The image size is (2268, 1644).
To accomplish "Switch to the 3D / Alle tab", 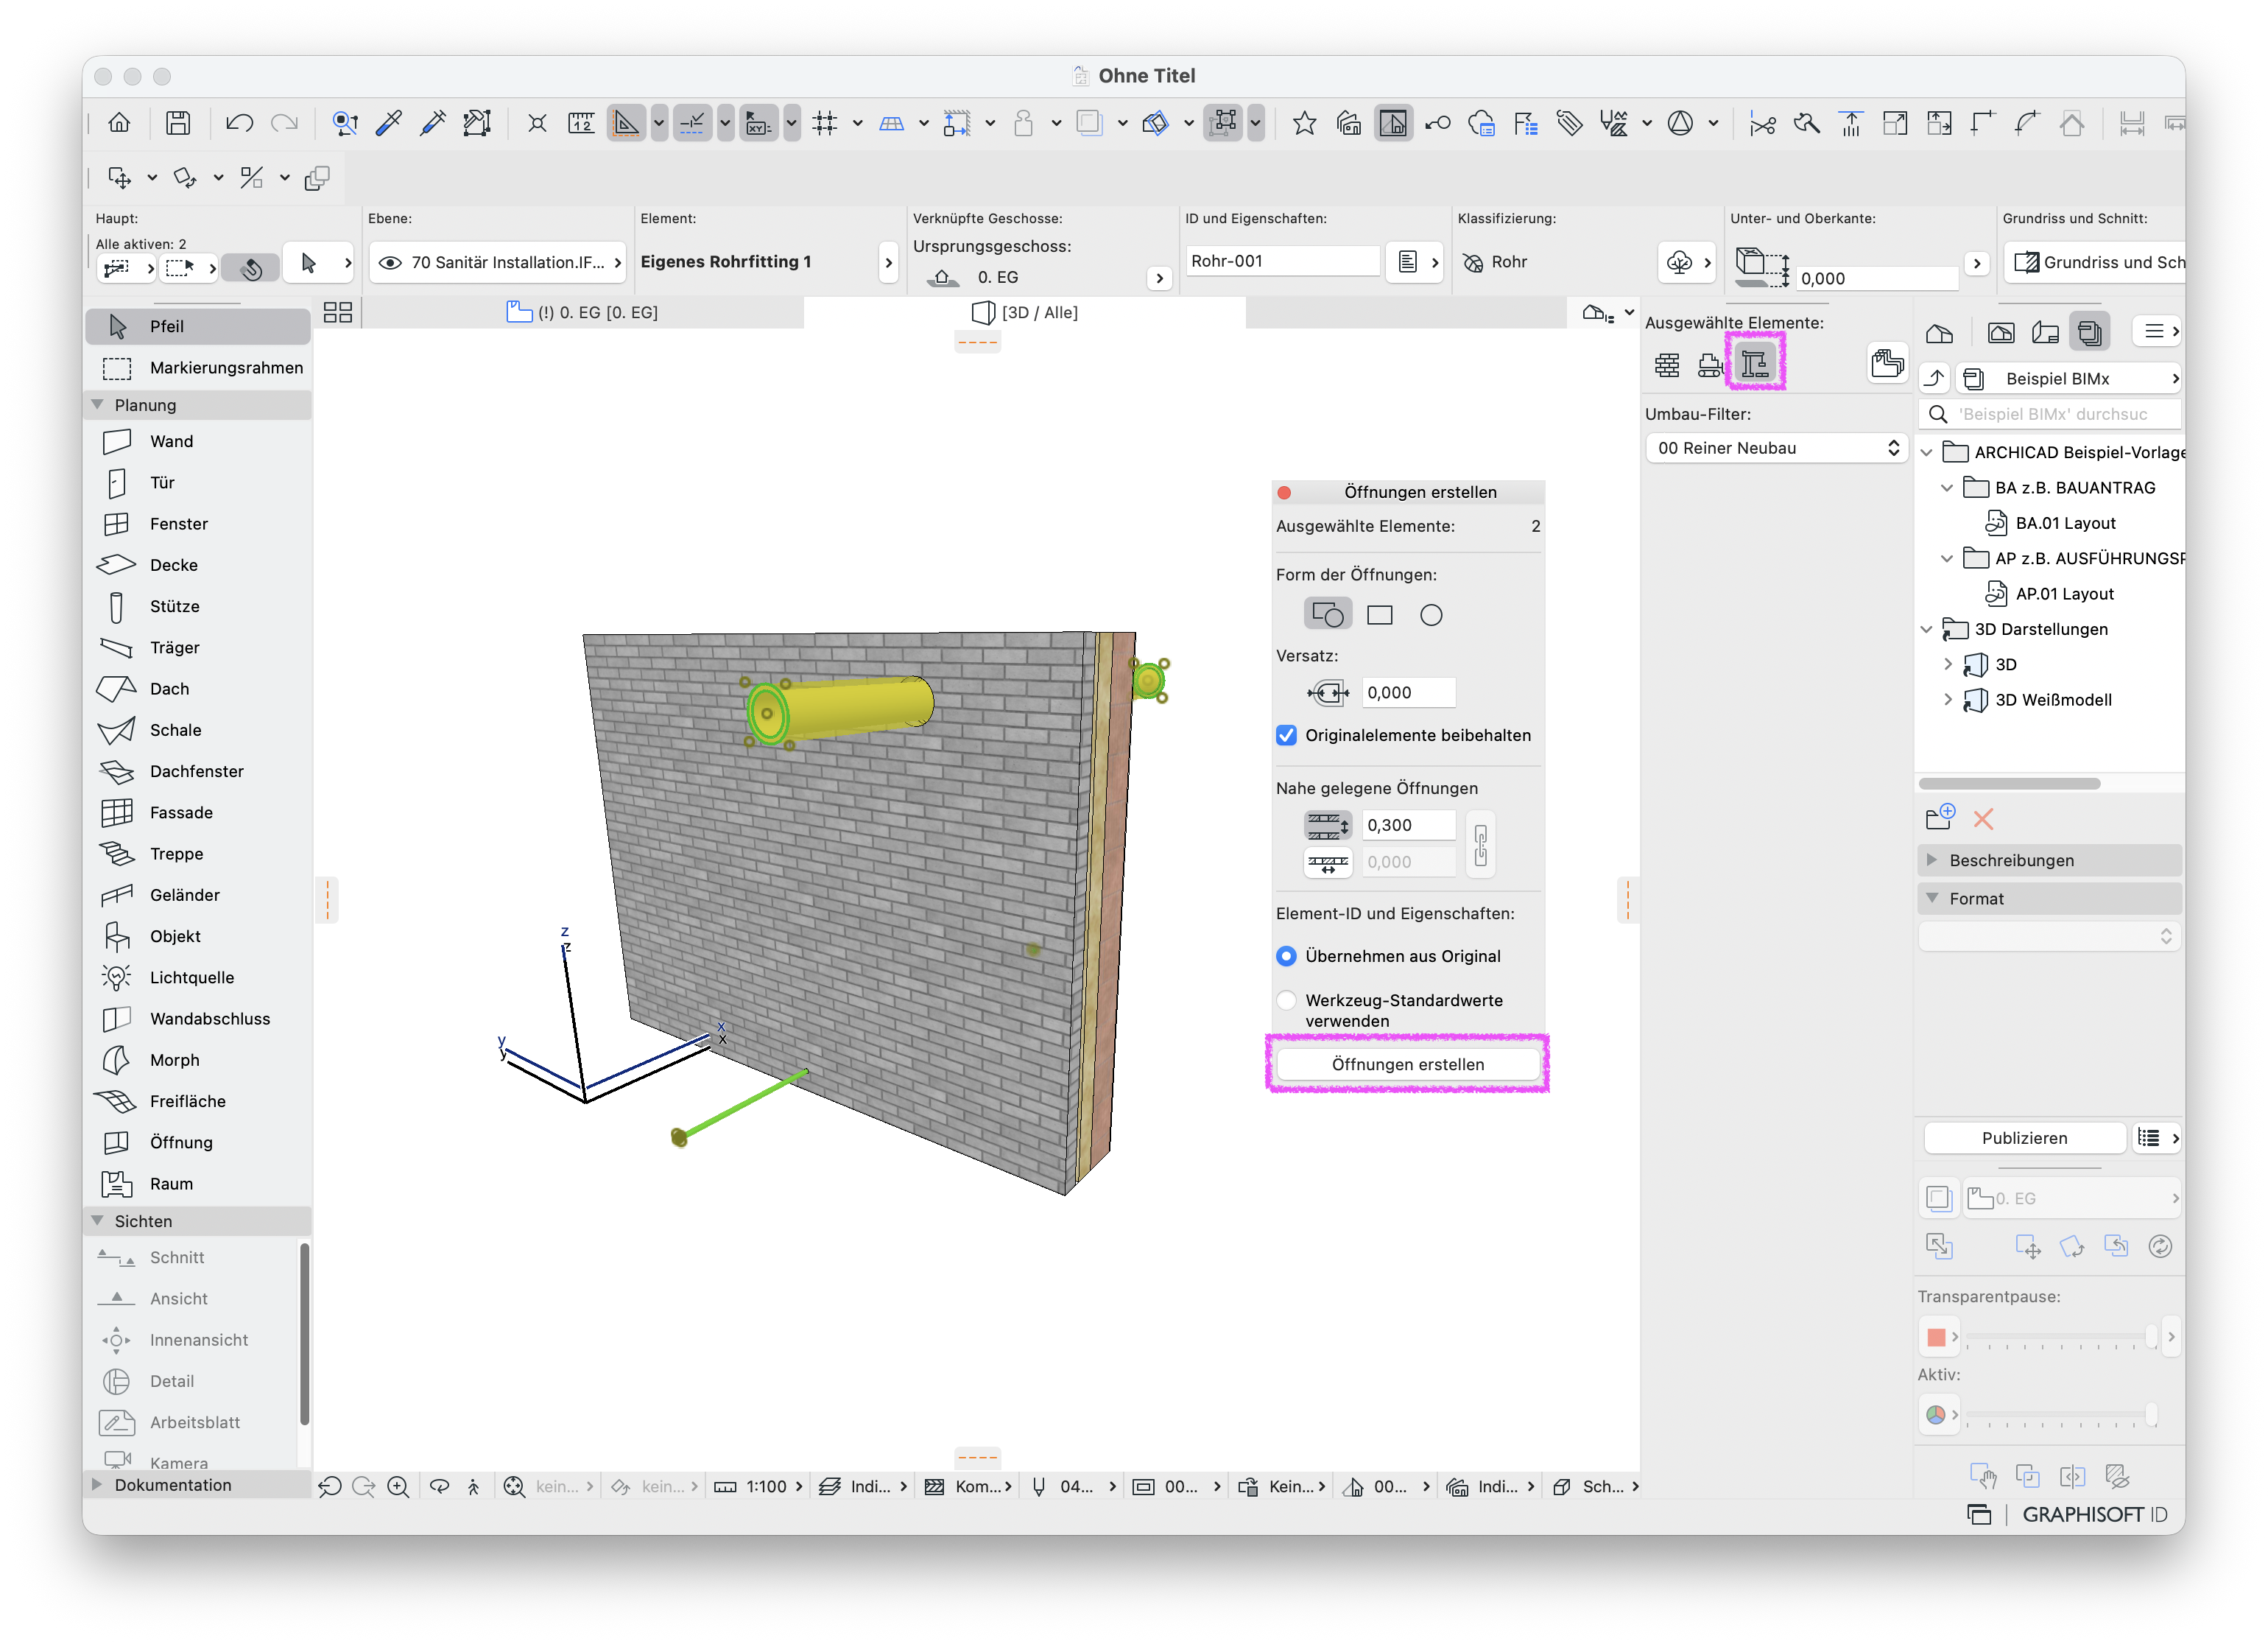I will pos(1025,312).
